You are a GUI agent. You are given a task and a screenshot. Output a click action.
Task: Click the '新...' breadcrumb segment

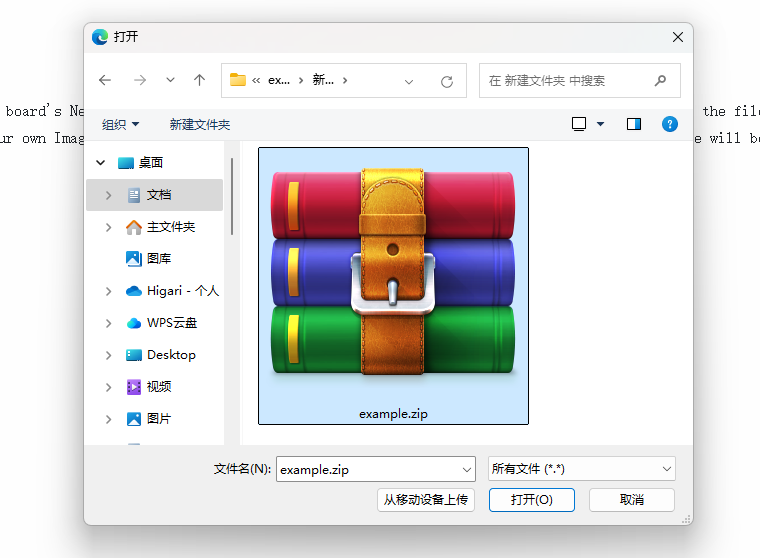coord(323,80)
